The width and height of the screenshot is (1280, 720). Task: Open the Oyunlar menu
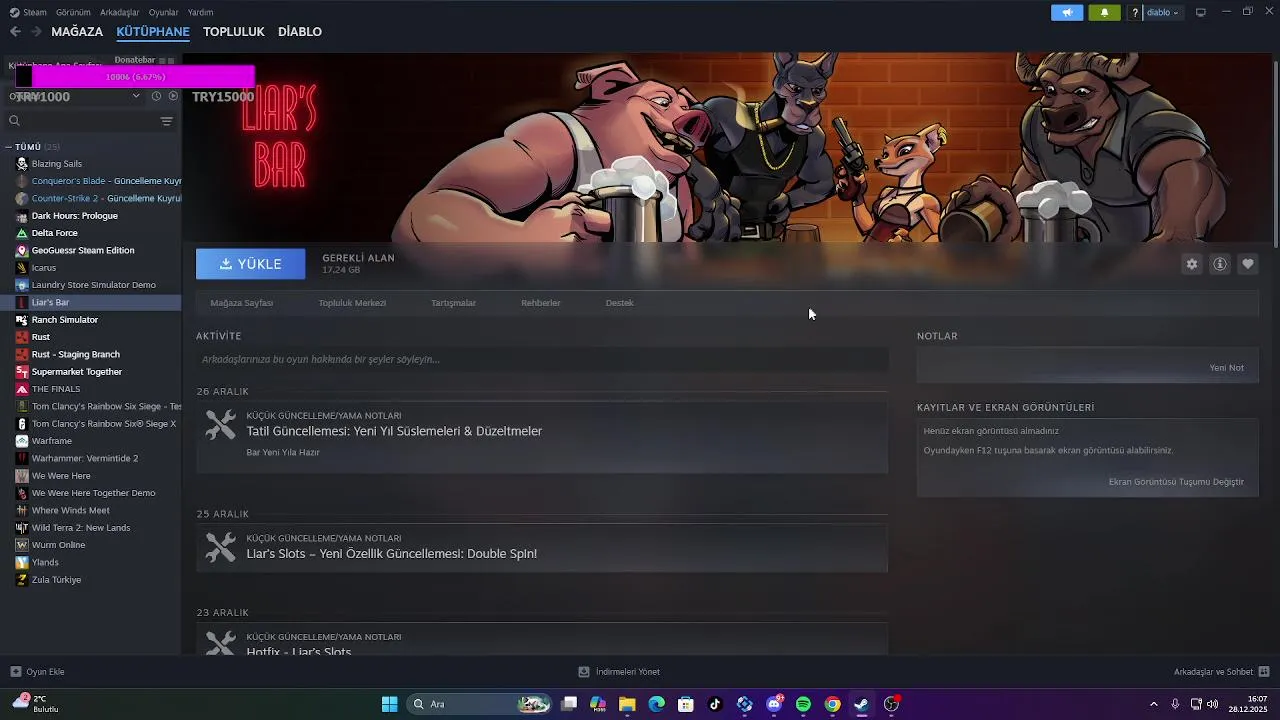(163, 12)
